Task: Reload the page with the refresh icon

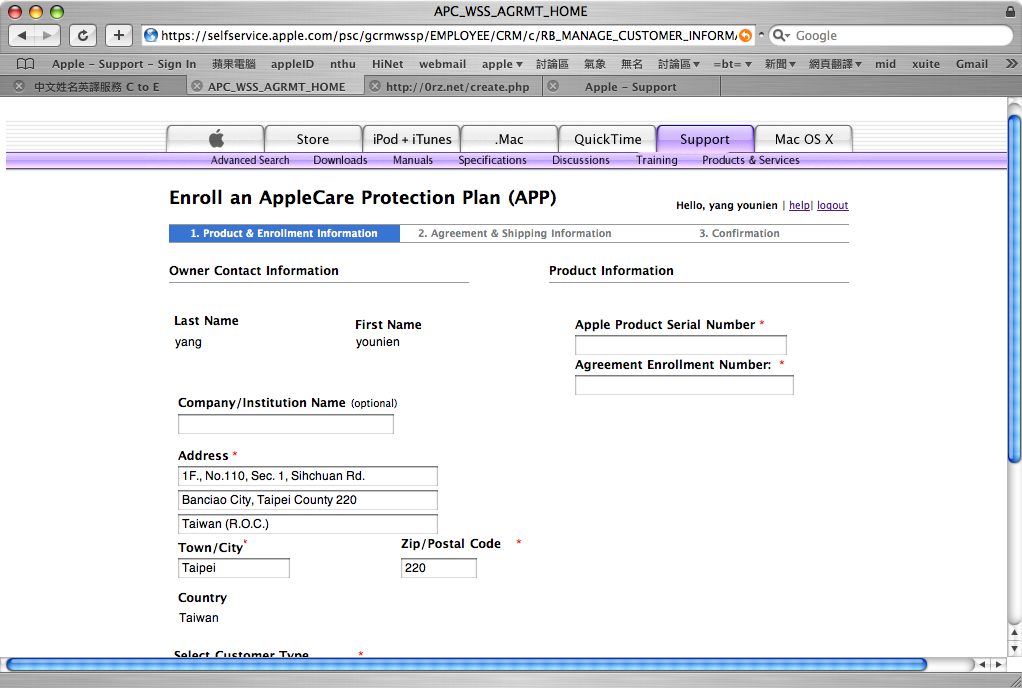Action: 83,35
